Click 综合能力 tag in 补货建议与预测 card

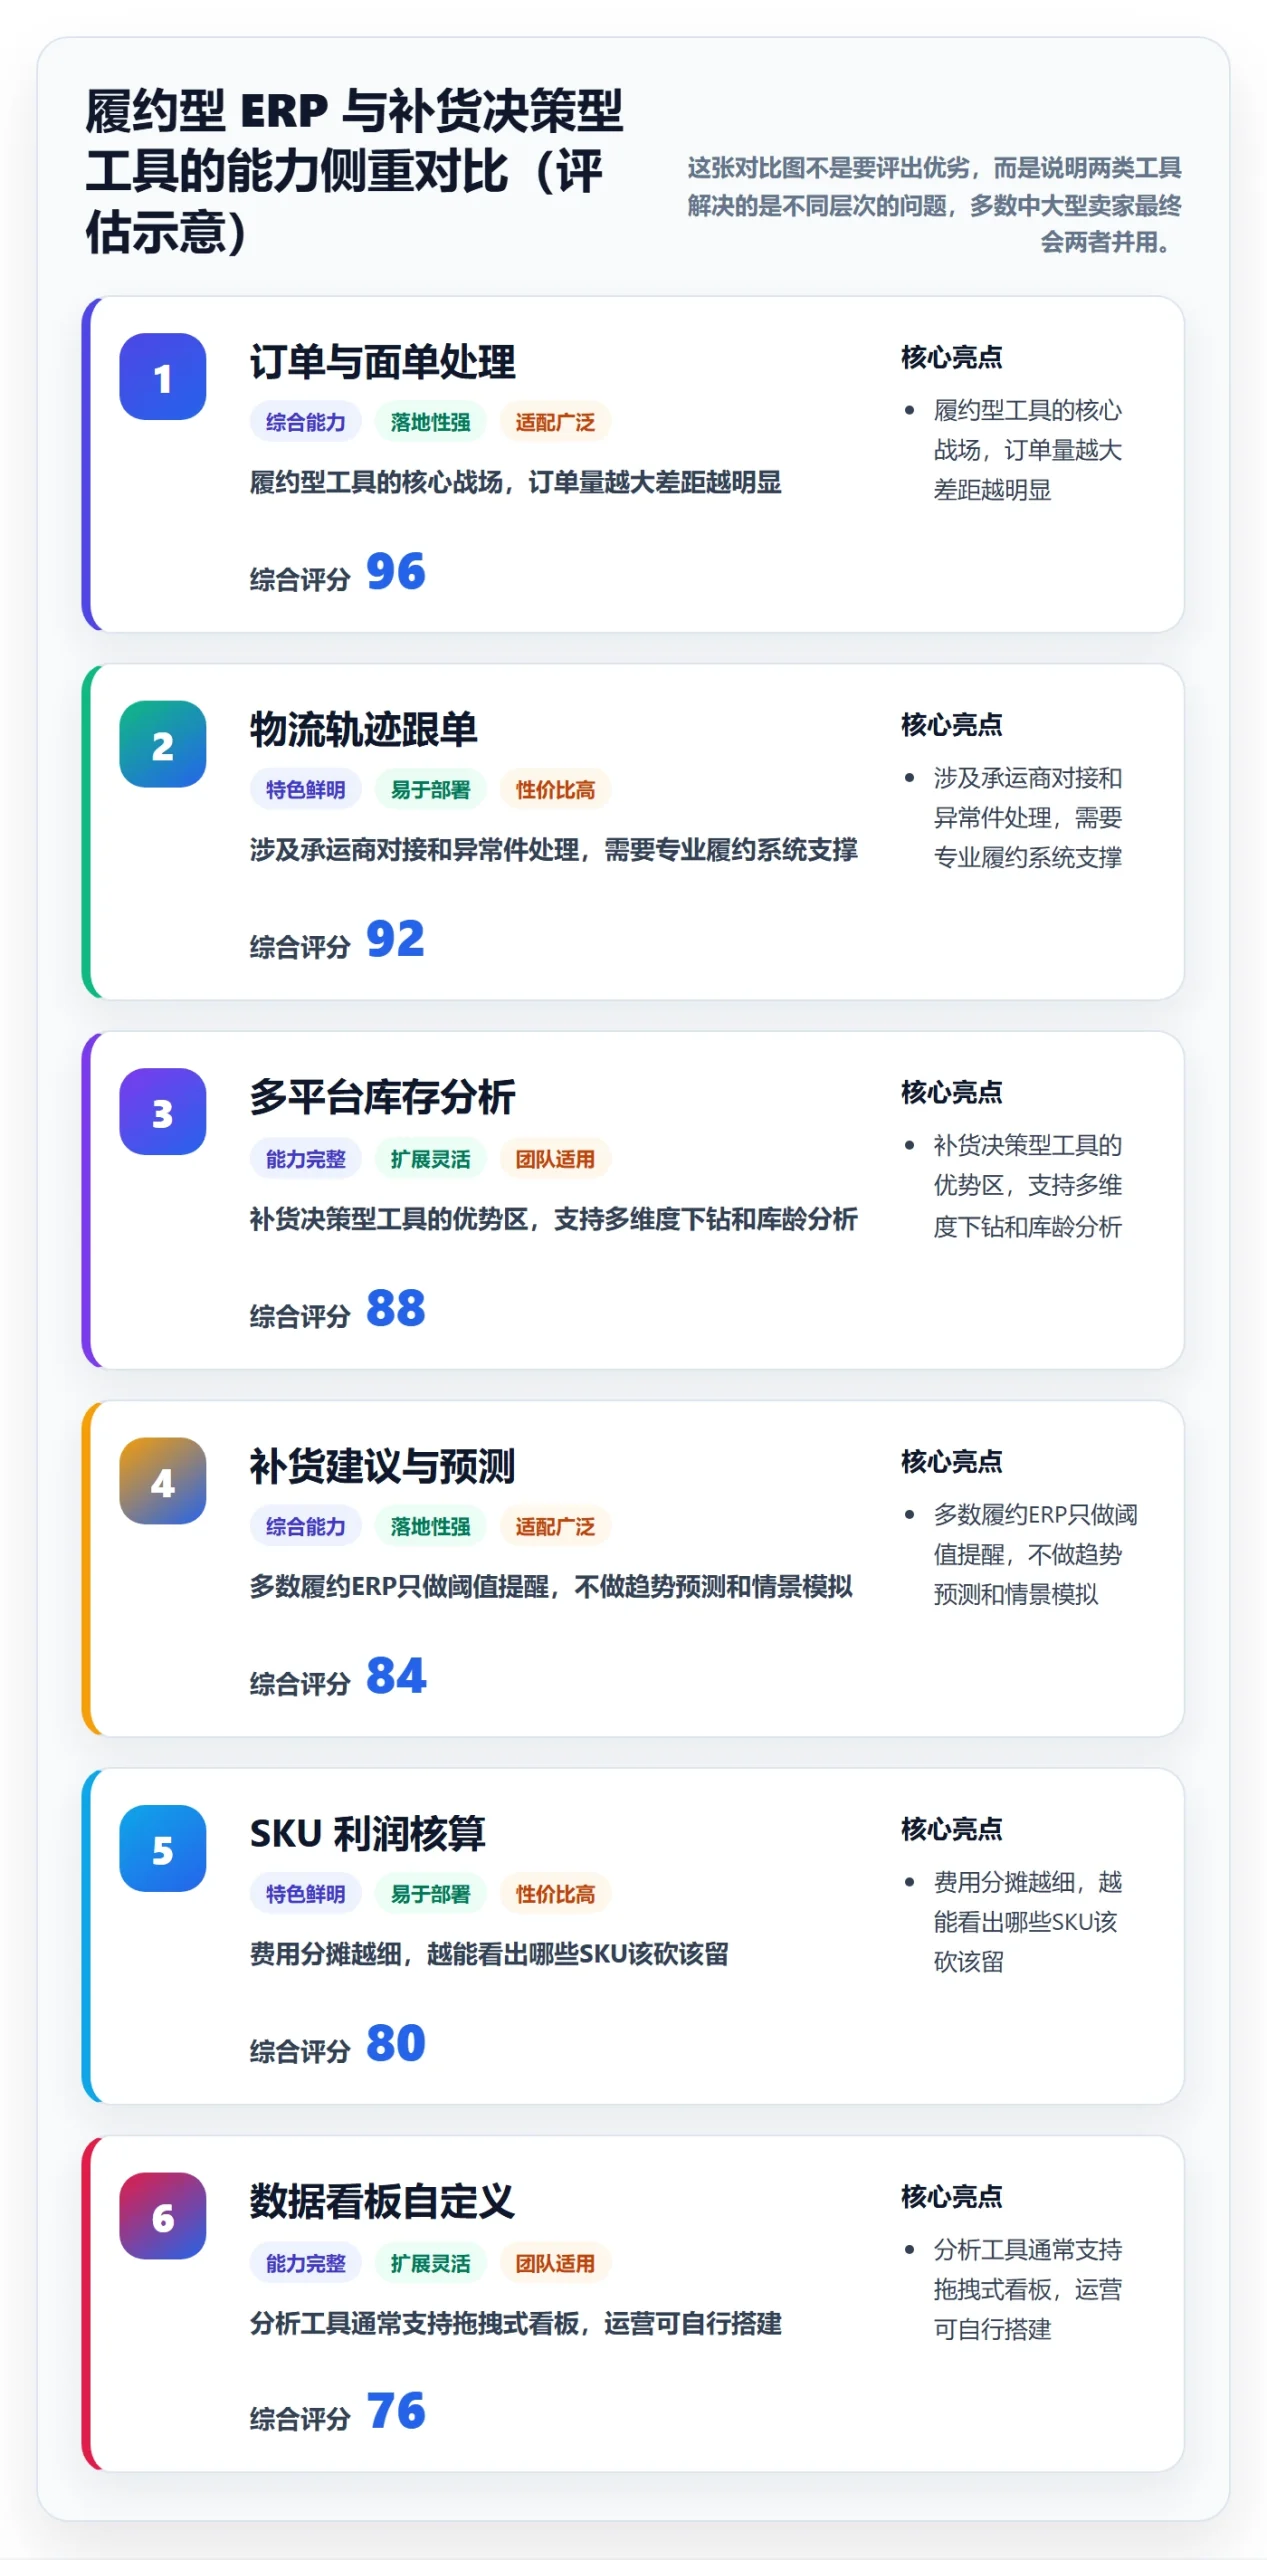305,1526
